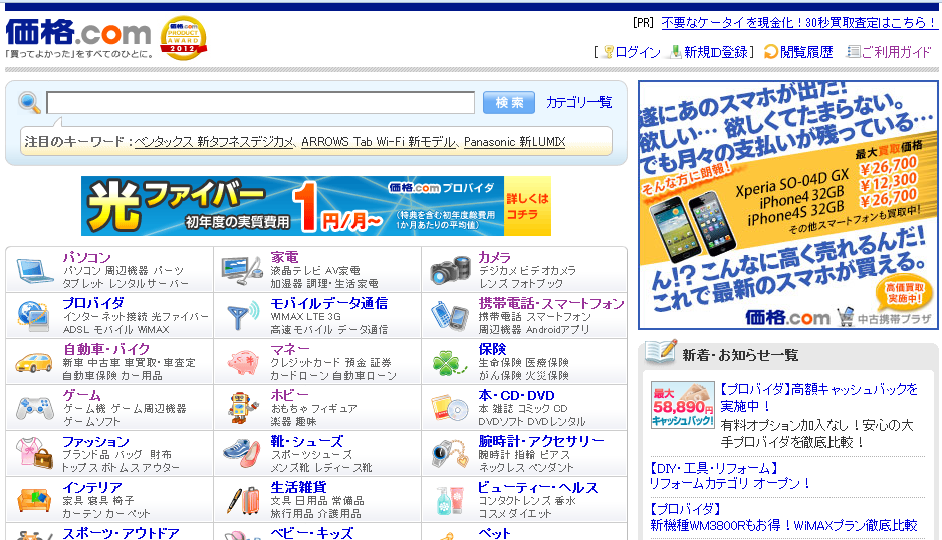Screen dimensions: 942x540
Task: Click the 光ファイバー provider banner
Action: pyautogui.click(x=316, y=206)
